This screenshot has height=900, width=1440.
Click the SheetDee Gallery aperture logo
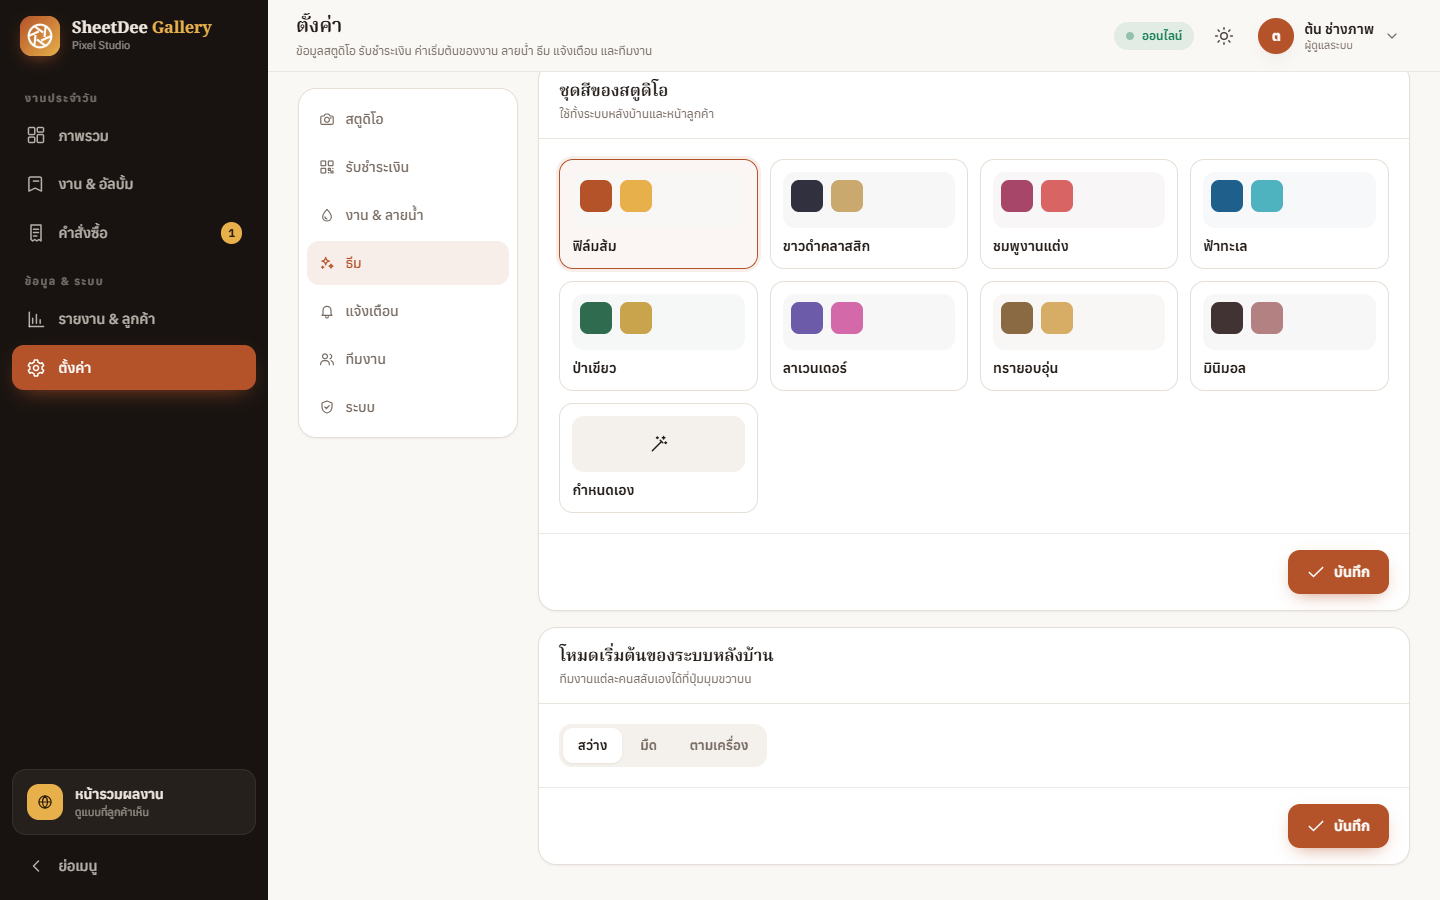pos(40,36)
